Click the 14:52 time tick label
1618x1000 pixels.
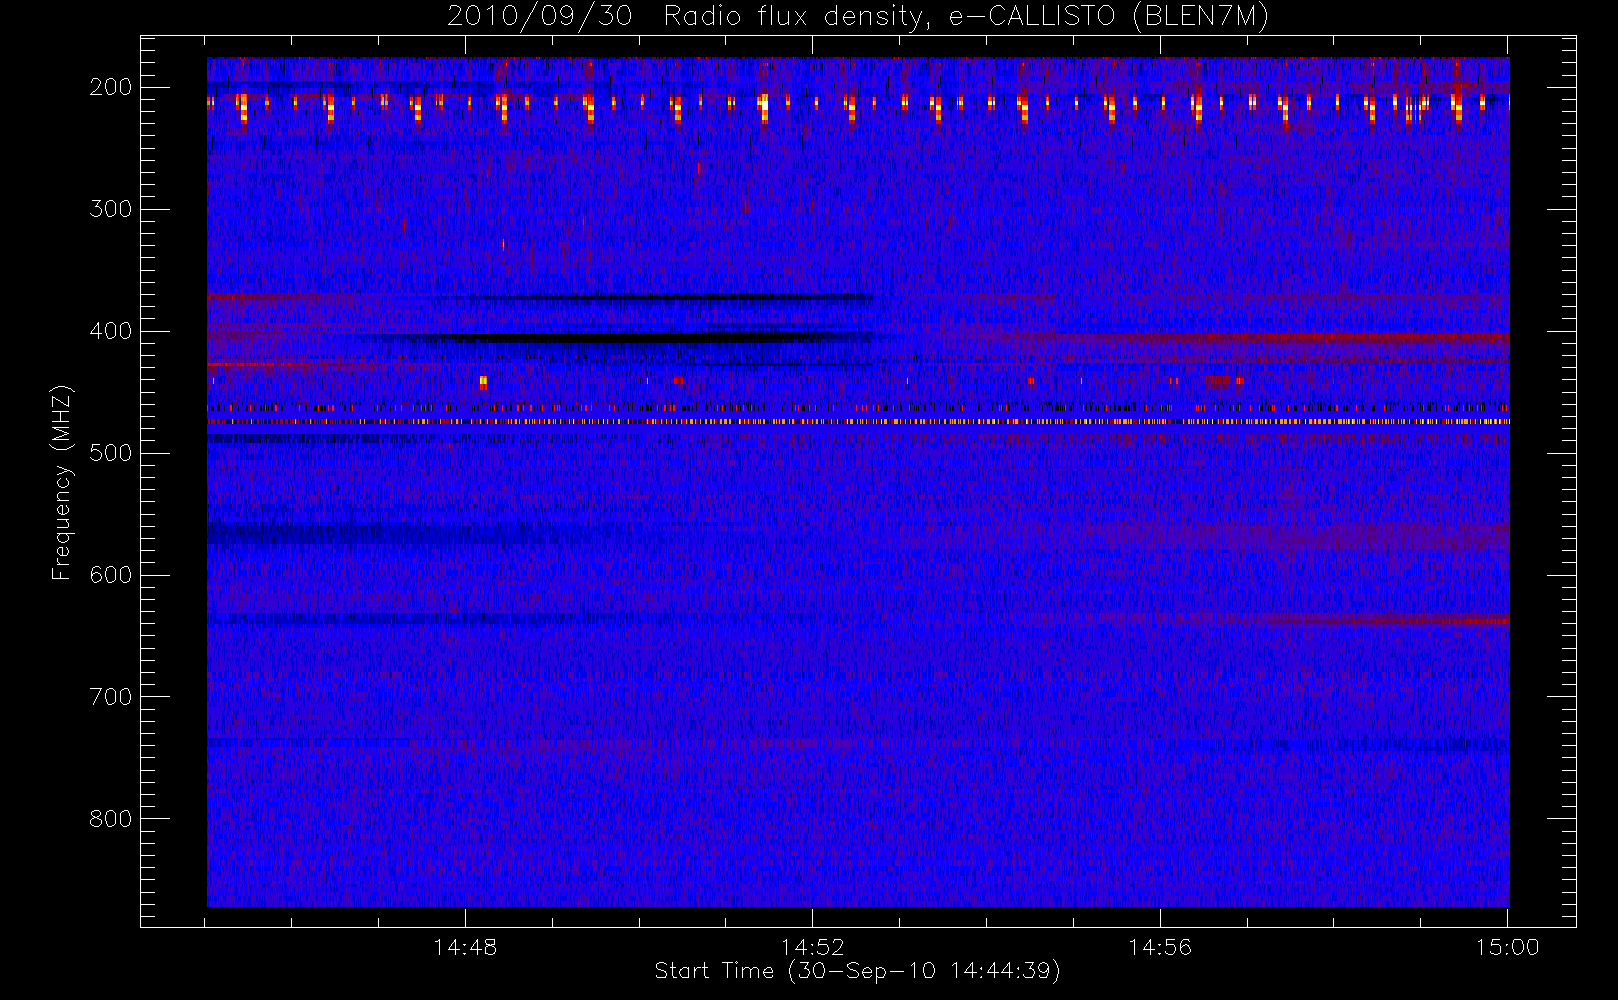(x=813, y=947)
